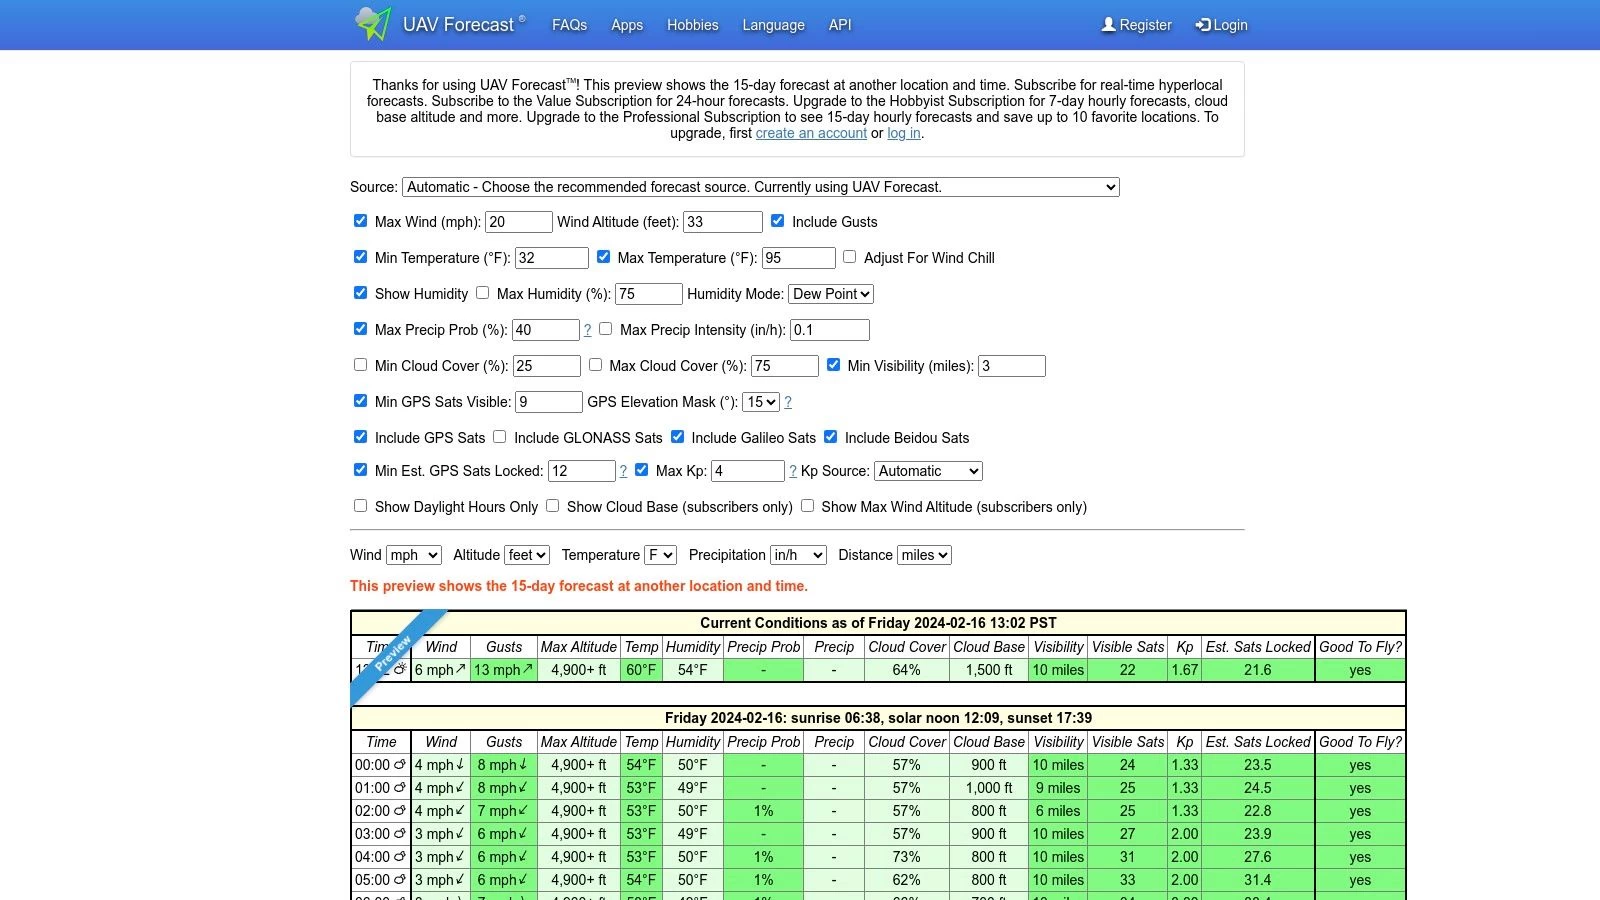Screen dimensions: 1600x900
Task: Enable Adjust For Wind Chill
Action: tap(849, 257)
